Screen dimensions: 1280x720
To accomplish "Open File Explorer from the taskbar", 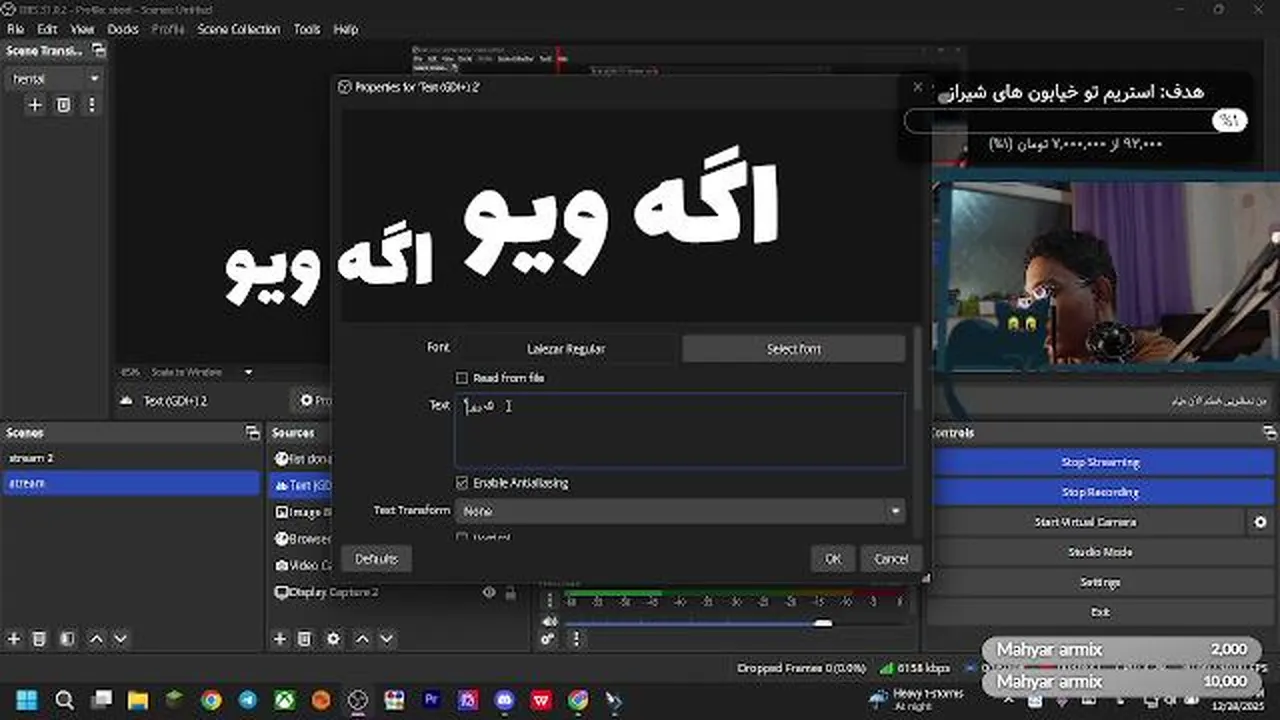I will coord(137,699).
